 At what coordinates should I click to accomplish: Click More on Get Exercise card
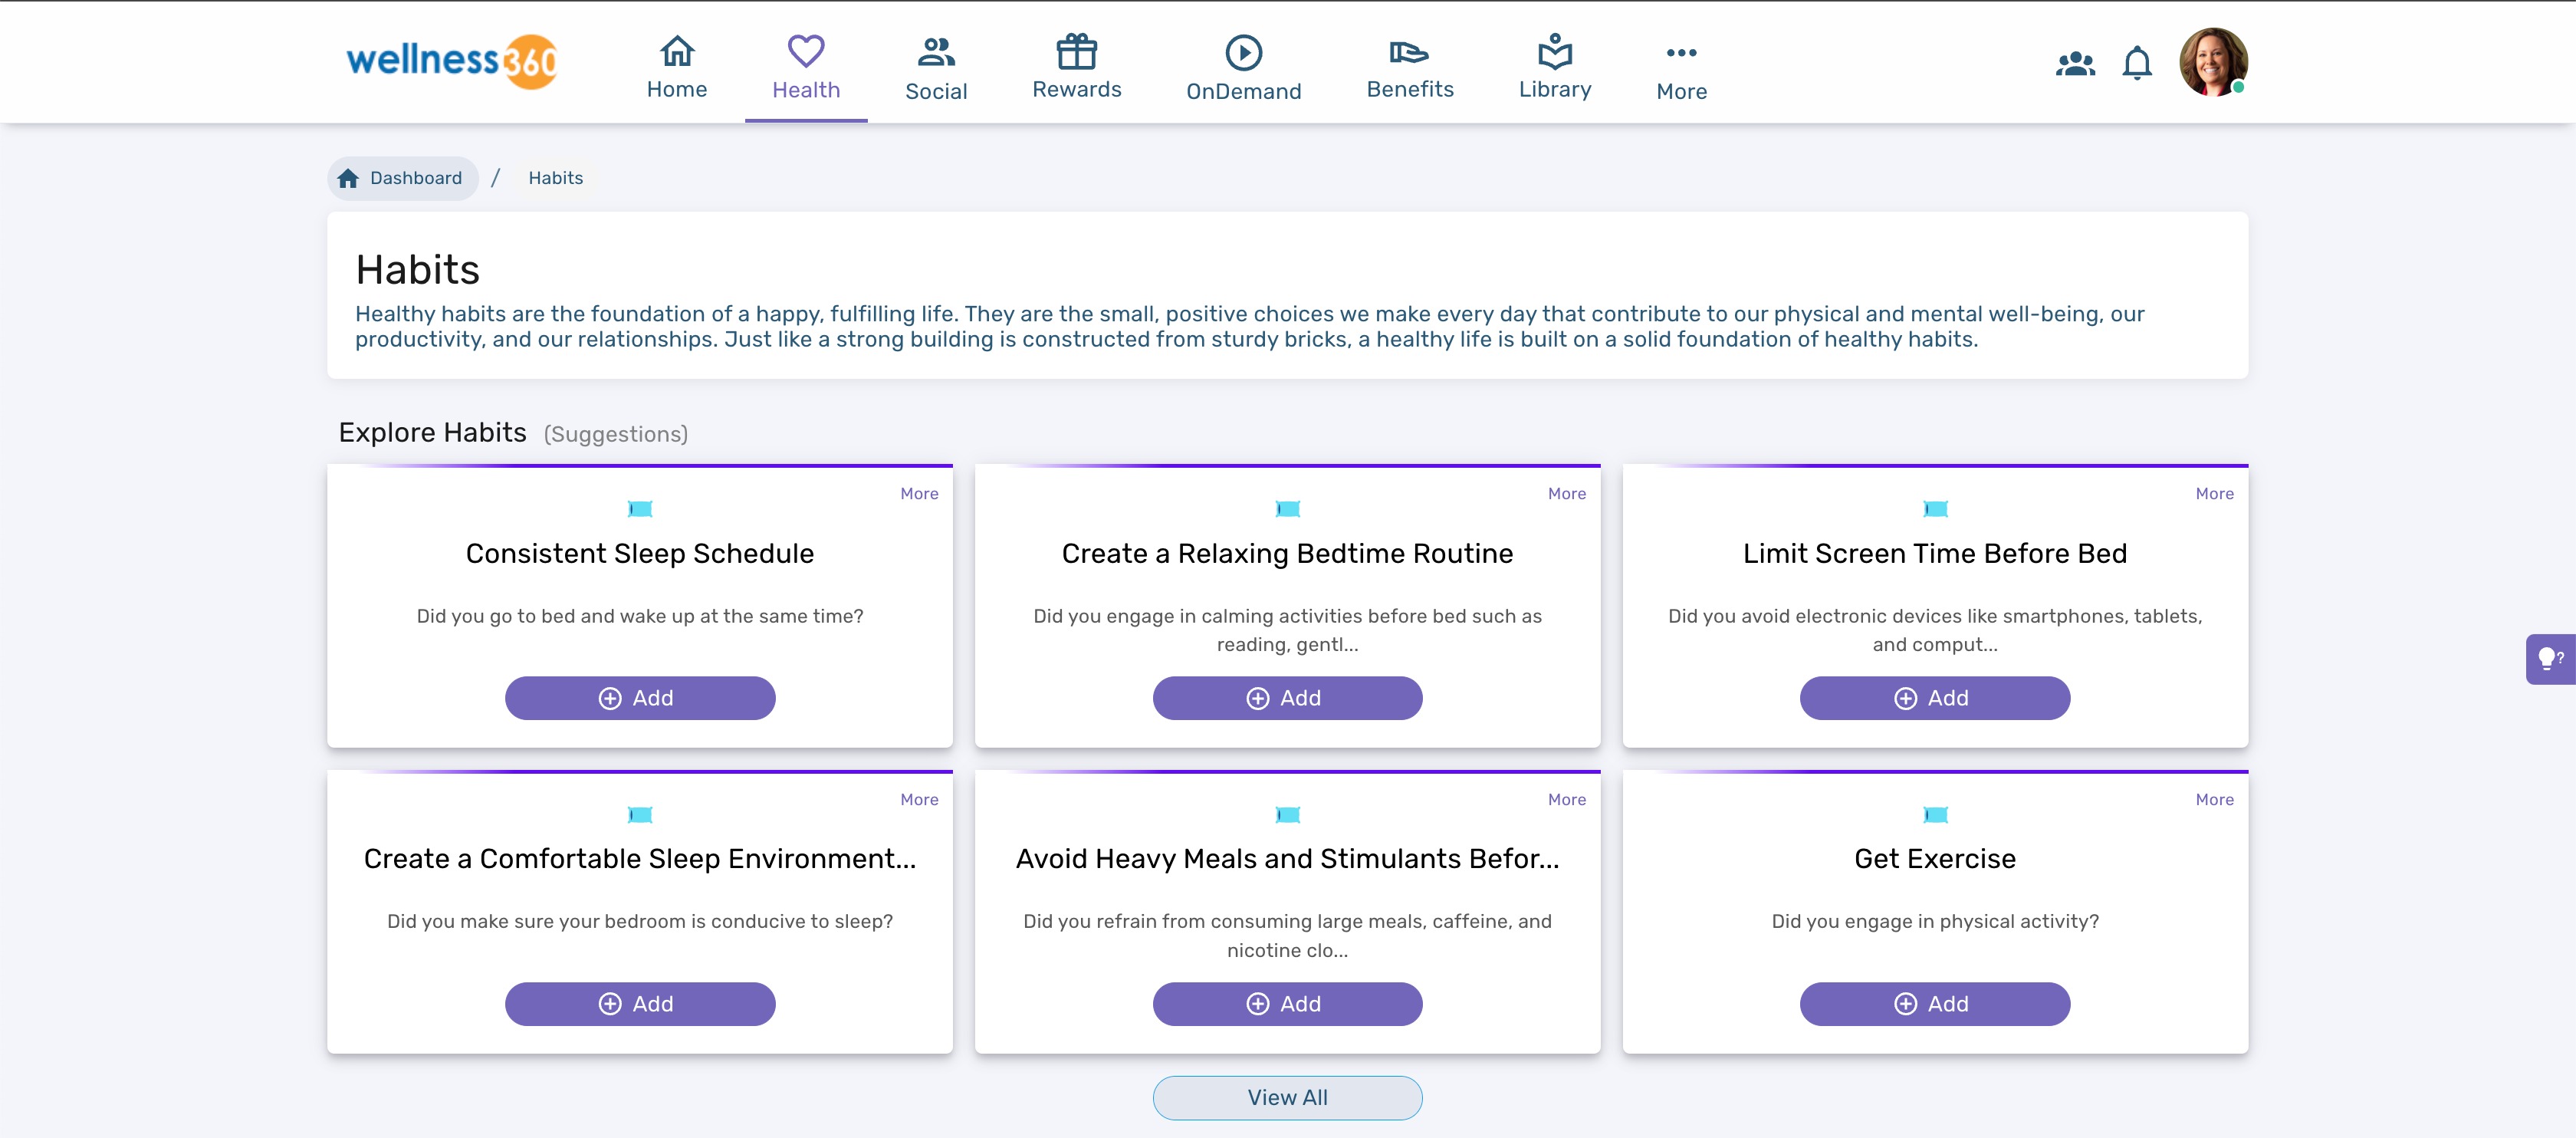[2214, 799]
